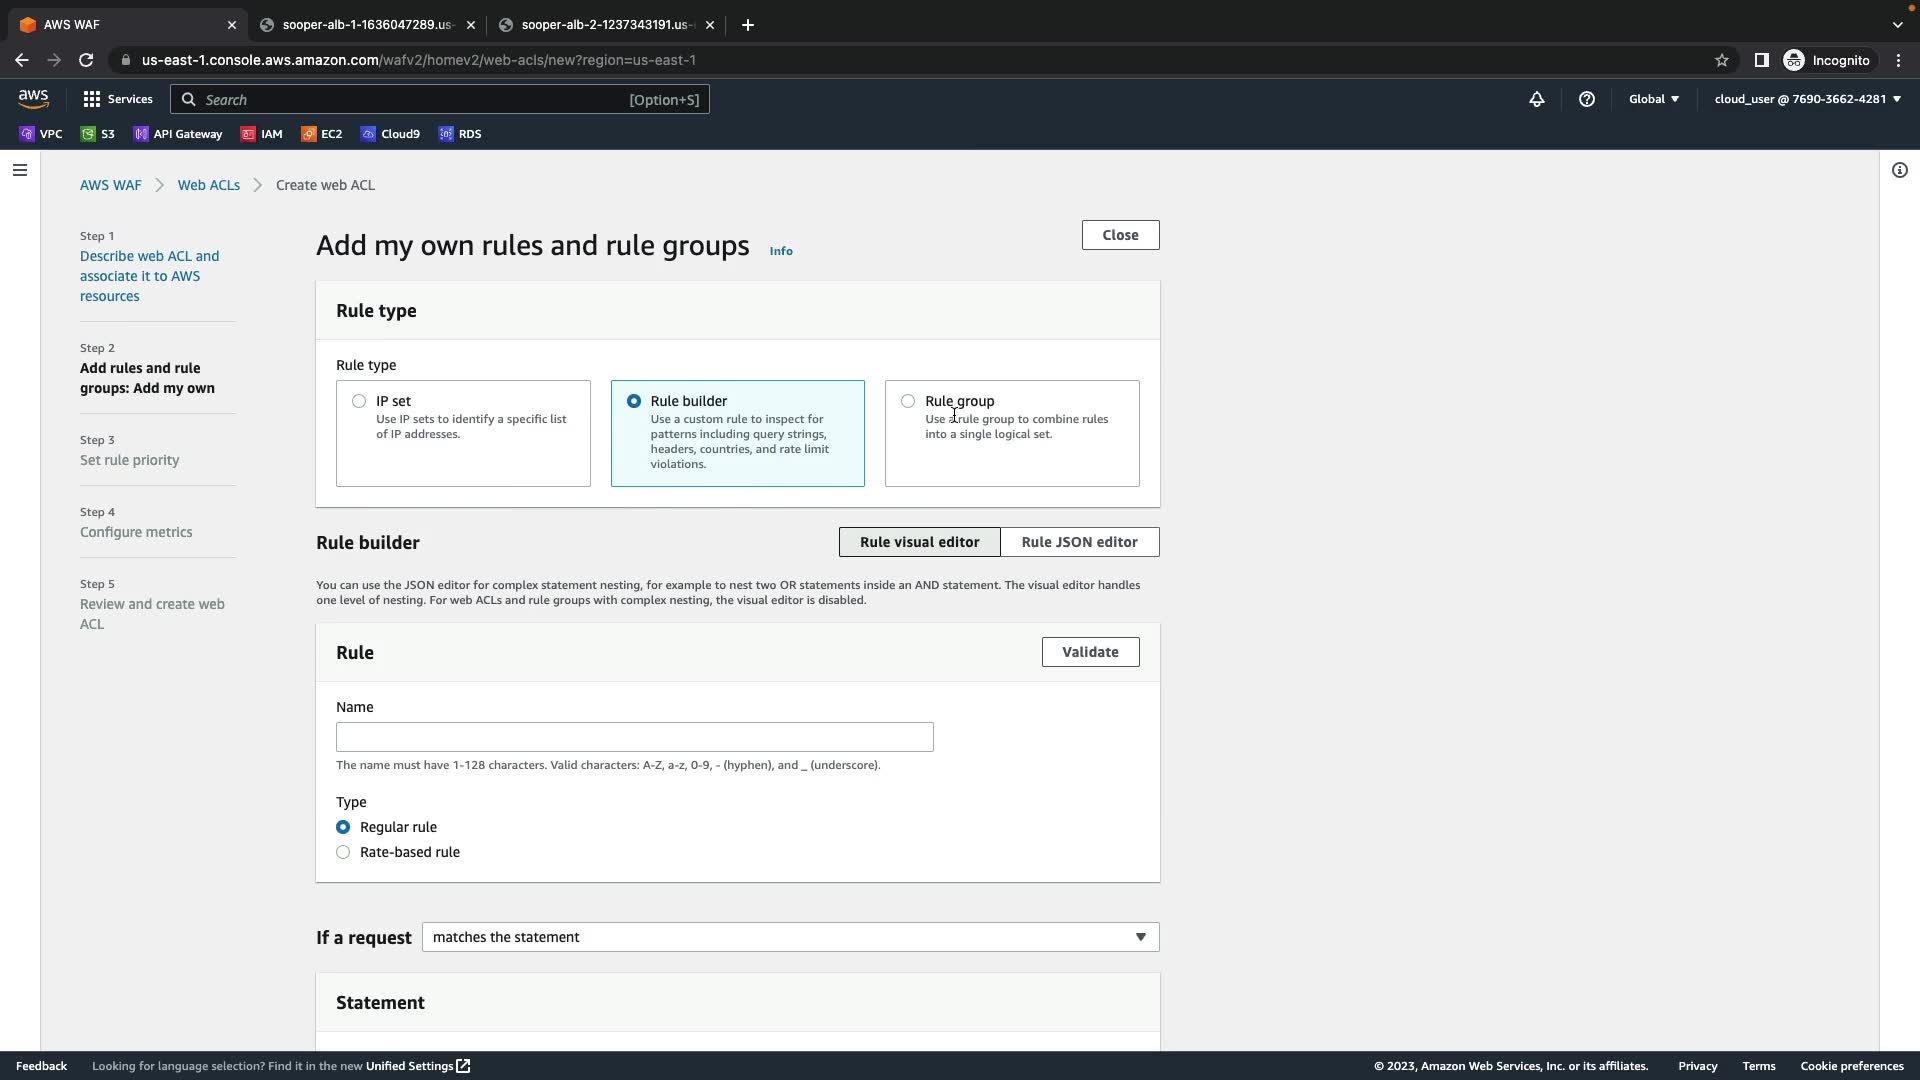This screenshot has height=1080, width=1920.
Task: Switch to the sooper-alb-2 browser tab
Action: pyautogui.click(x=604, y=24)
